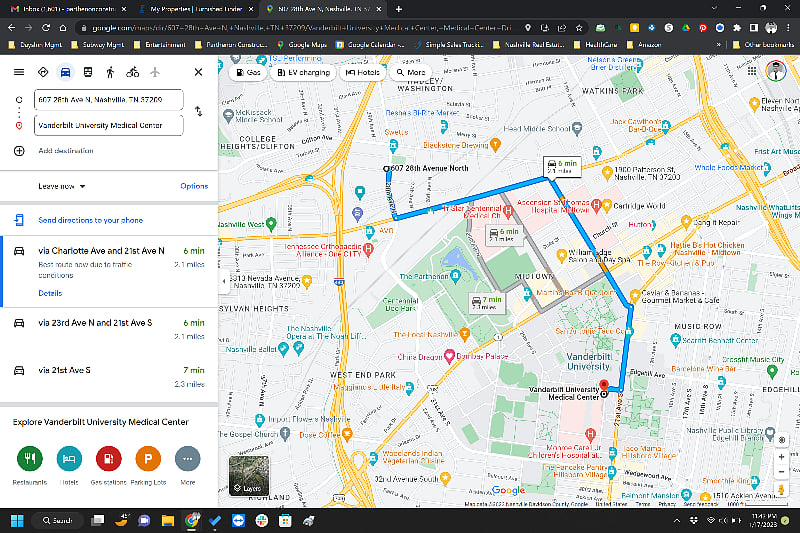Select route via Charlotte Ave and 21st Ave N
800x533 pixels.
109,271
